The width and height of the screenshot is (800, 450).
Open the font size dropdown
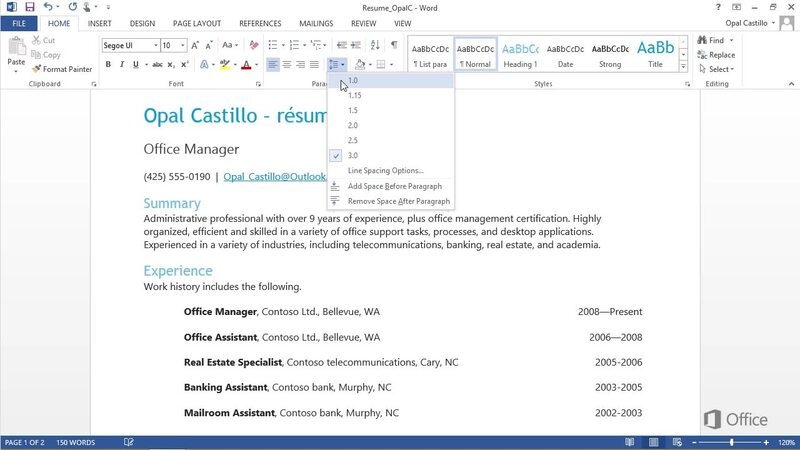[x=182, y=45]
